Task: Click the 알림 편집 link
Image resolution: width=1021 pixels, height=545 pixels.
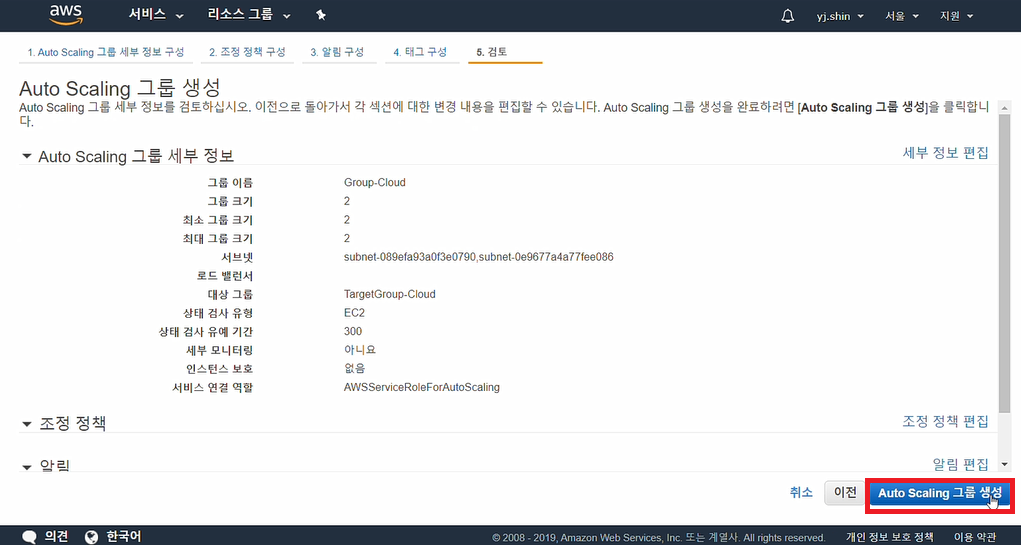Action: pyautogui.click(x=961, y=464)
